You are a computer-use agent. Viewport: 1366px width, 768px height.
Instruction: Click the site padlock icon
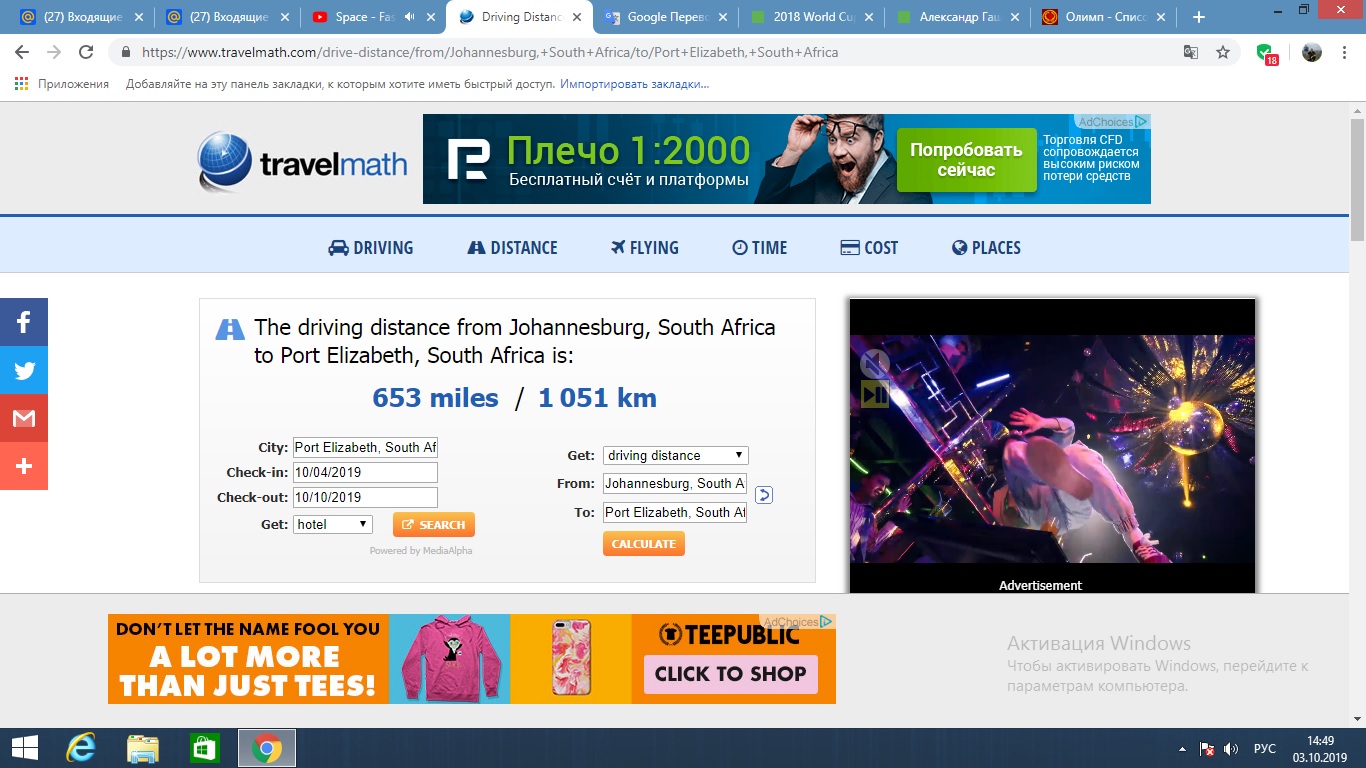(x=126, y=52)
